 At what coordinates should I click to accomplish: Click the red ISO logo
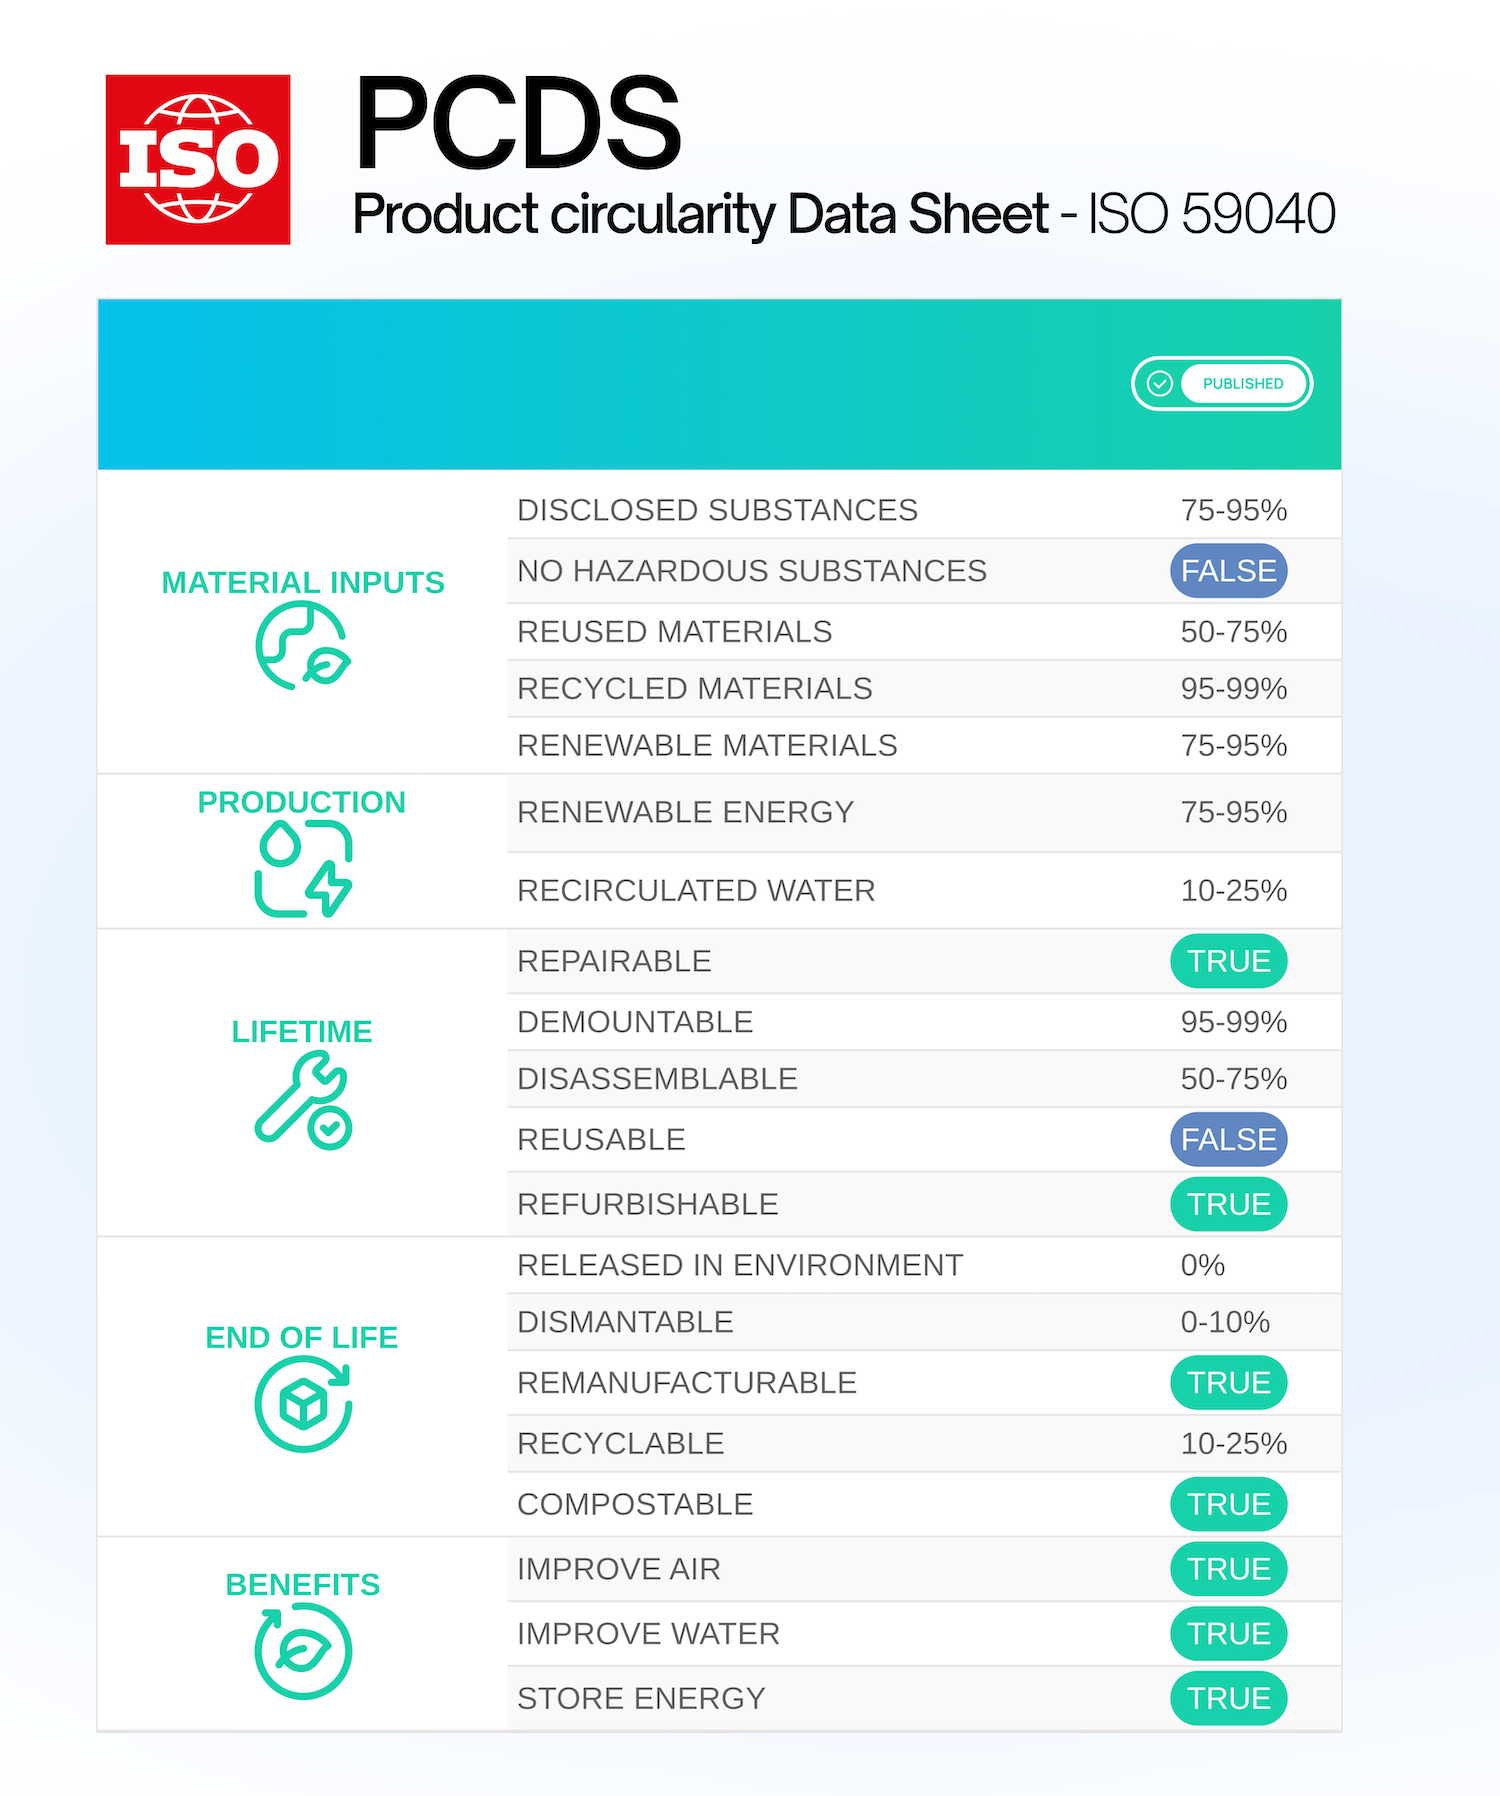tap(198, 160)
